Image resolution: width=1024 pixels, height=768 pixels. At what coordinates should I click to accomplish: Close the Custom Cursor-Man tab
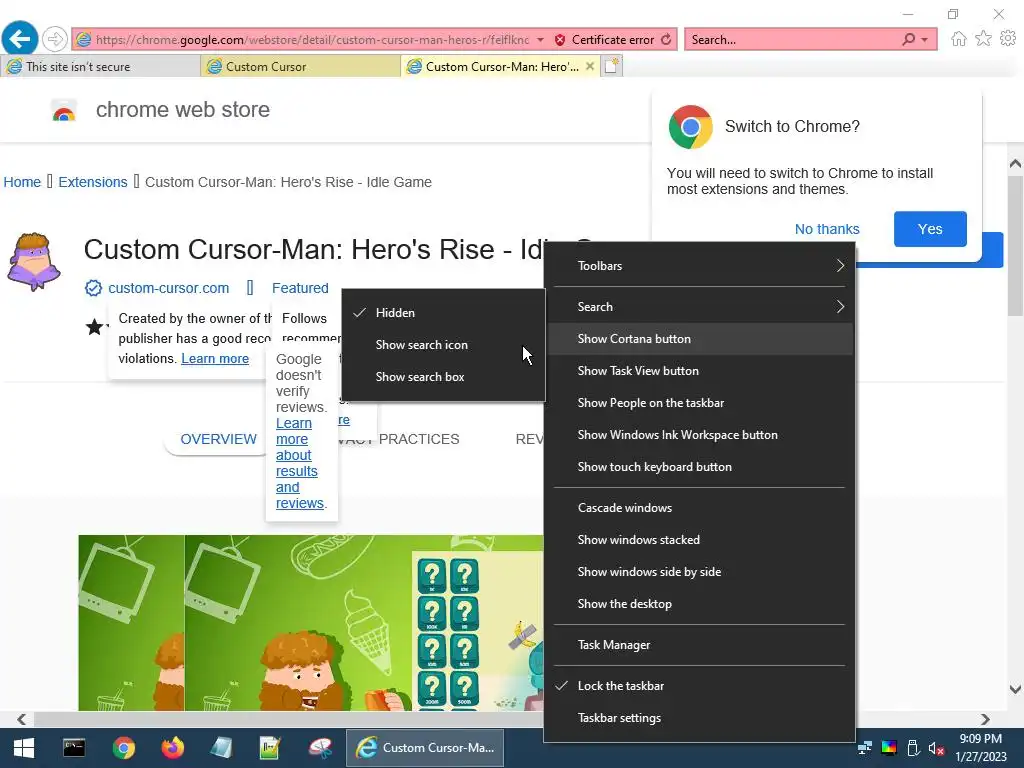click(590, 66)
